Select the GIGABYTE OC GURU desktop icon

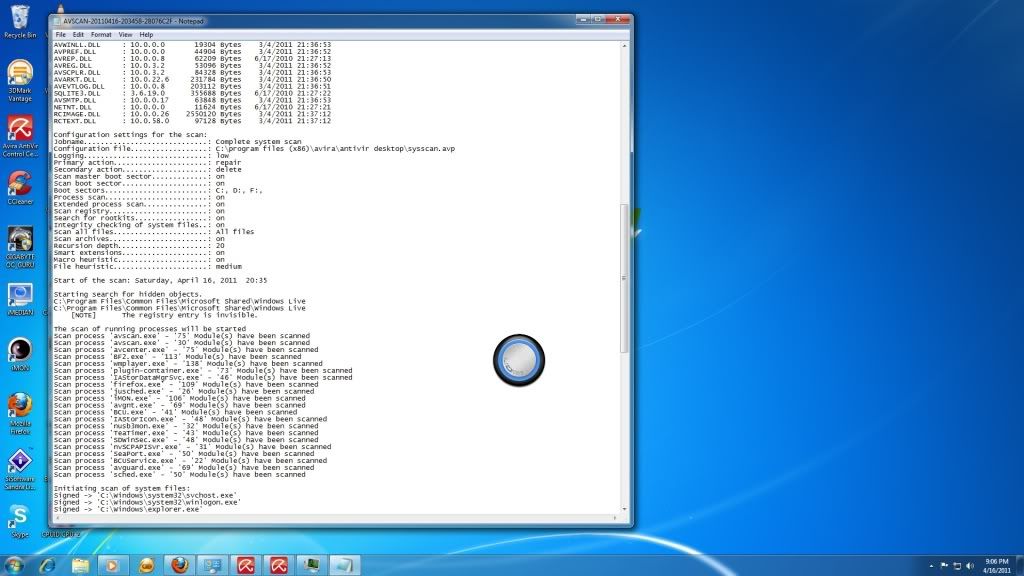[20, 247]
